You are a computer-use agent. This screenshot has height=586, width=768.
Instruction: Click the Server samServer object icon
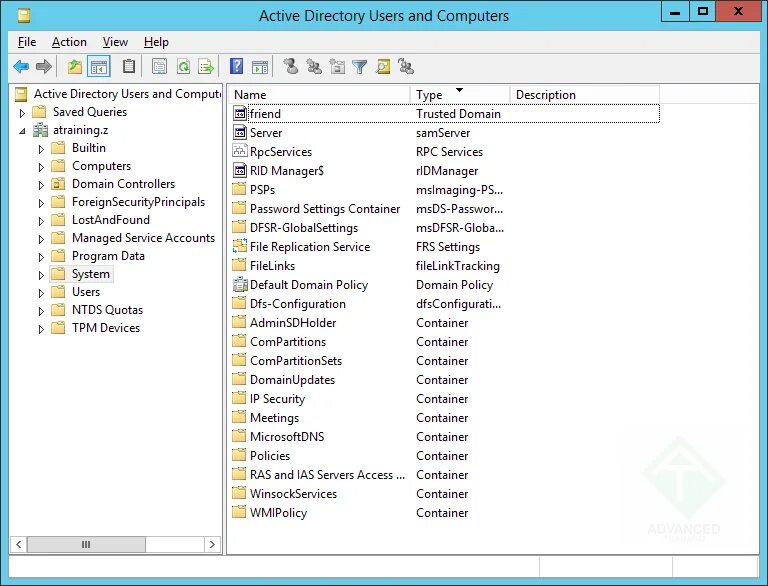click(x=240, y=132)
